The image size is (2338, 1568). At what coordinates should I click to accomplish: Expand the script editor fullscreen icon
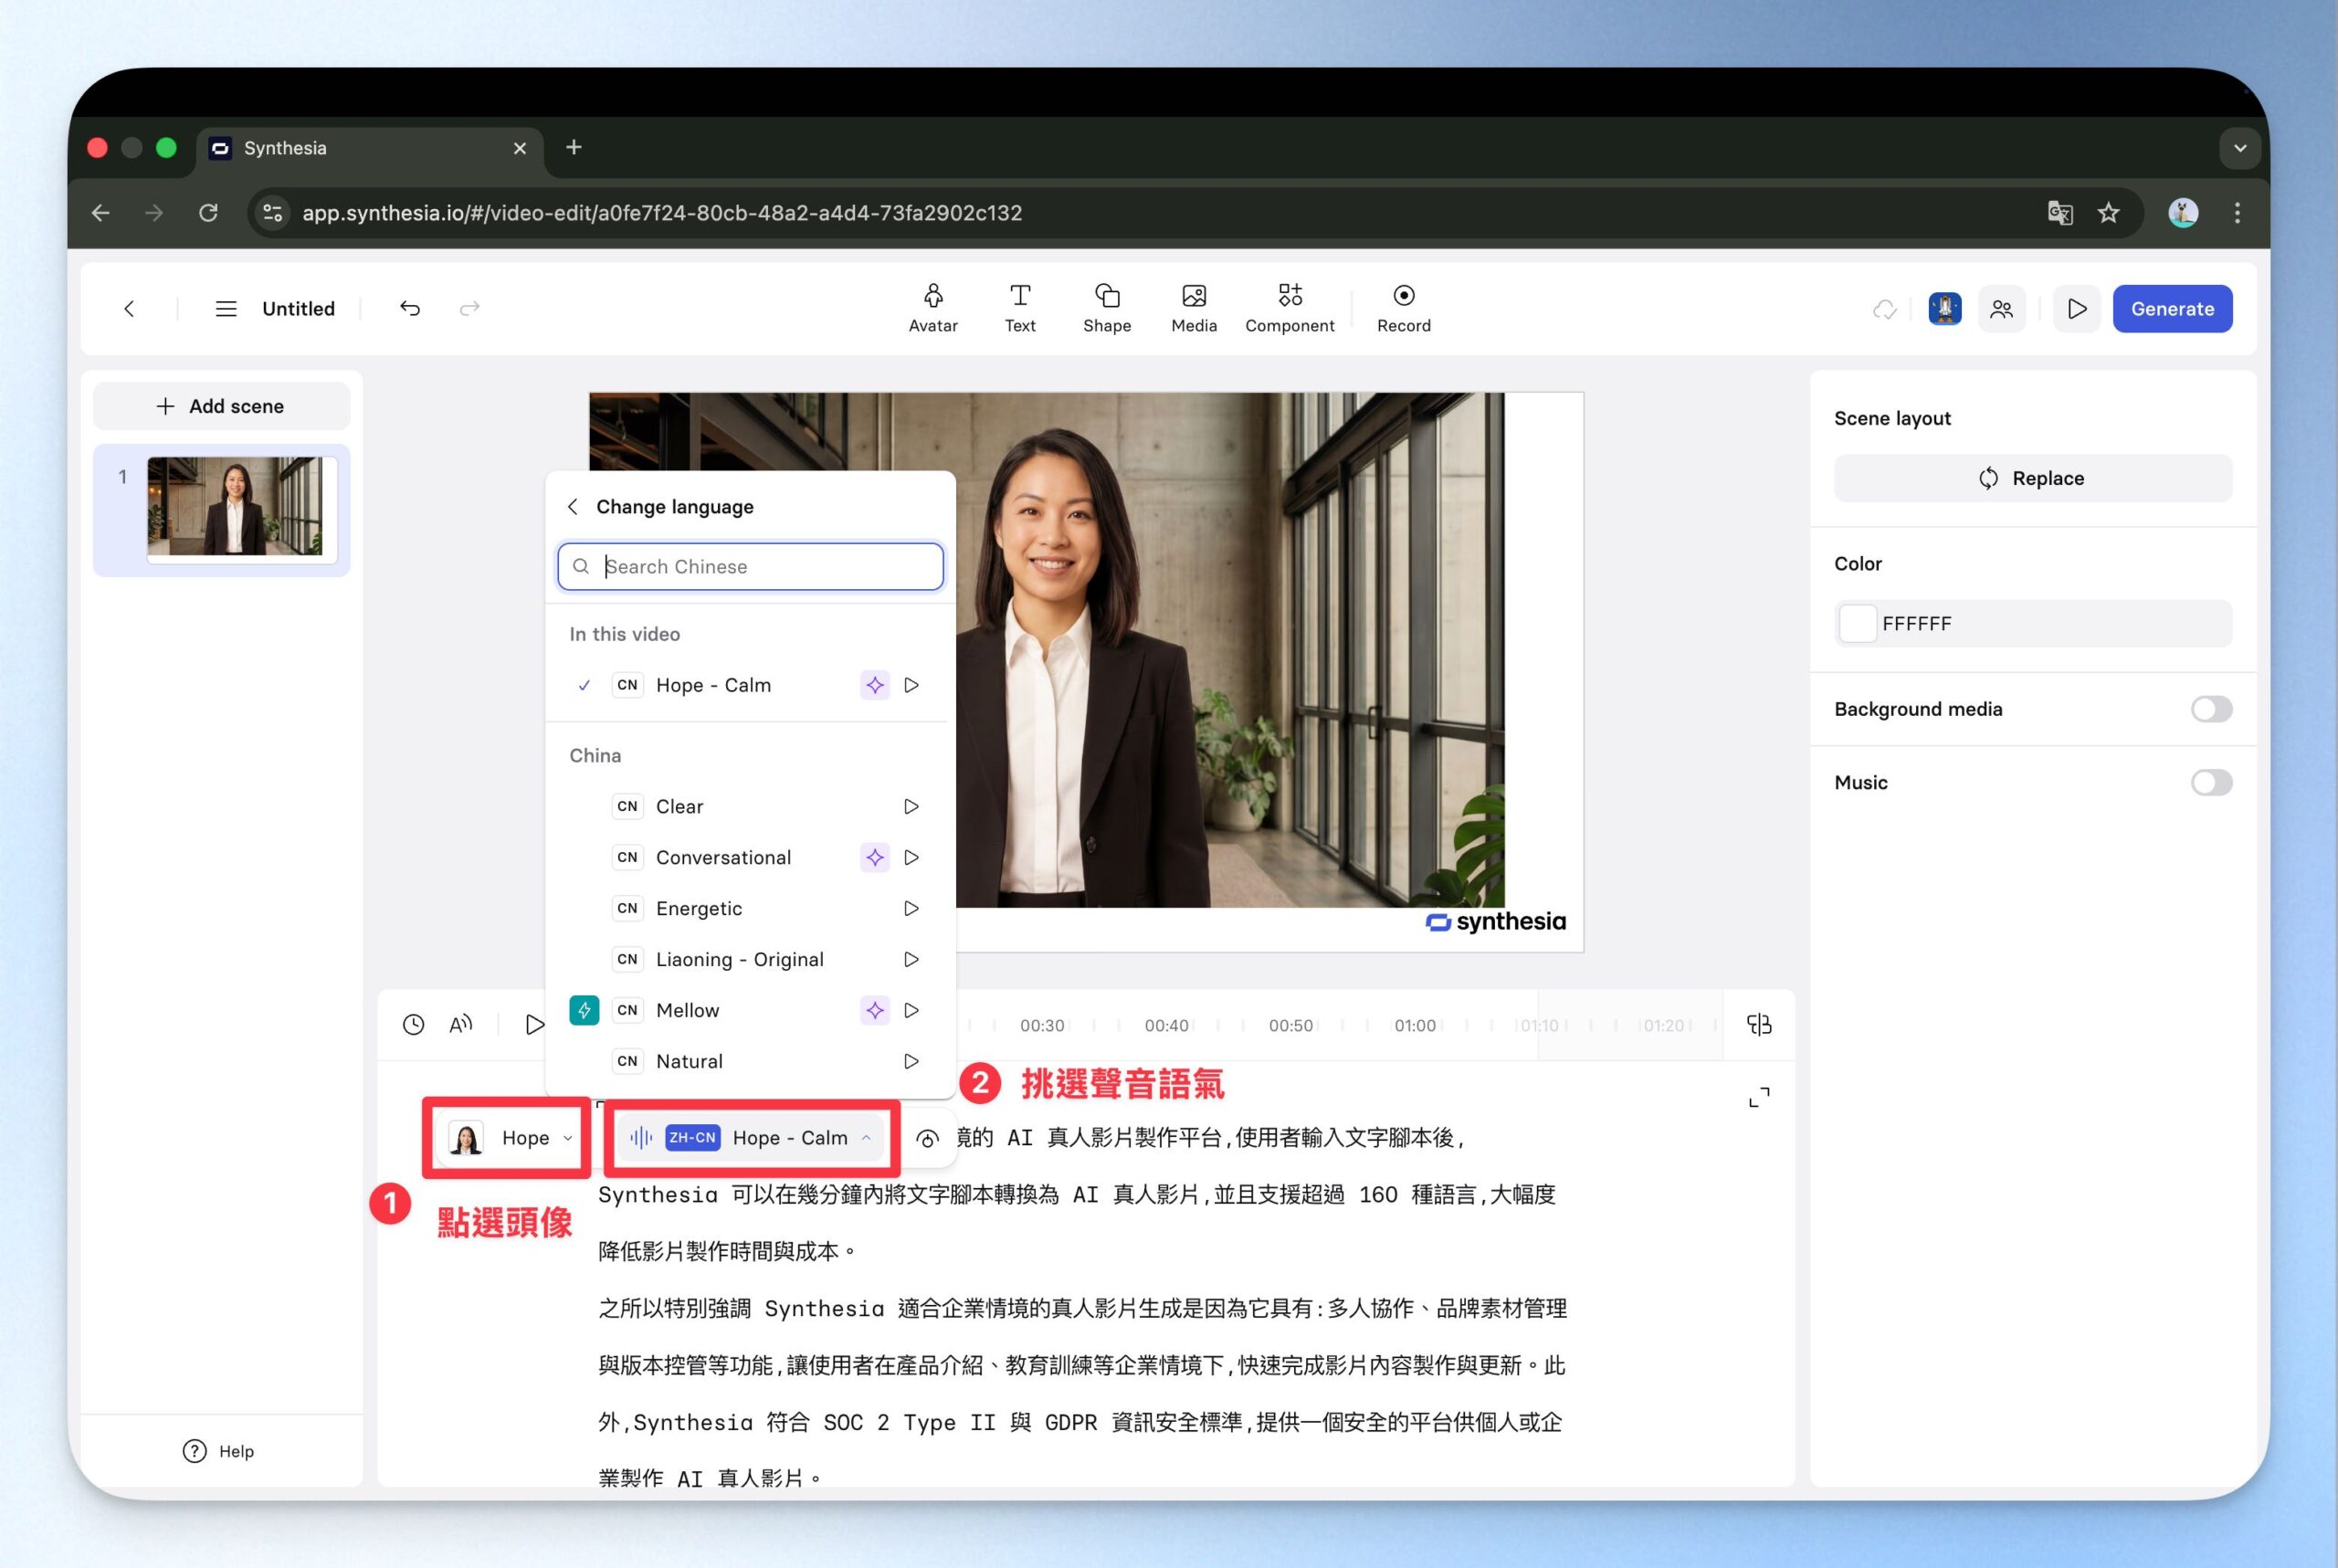pos(1759,1097)
